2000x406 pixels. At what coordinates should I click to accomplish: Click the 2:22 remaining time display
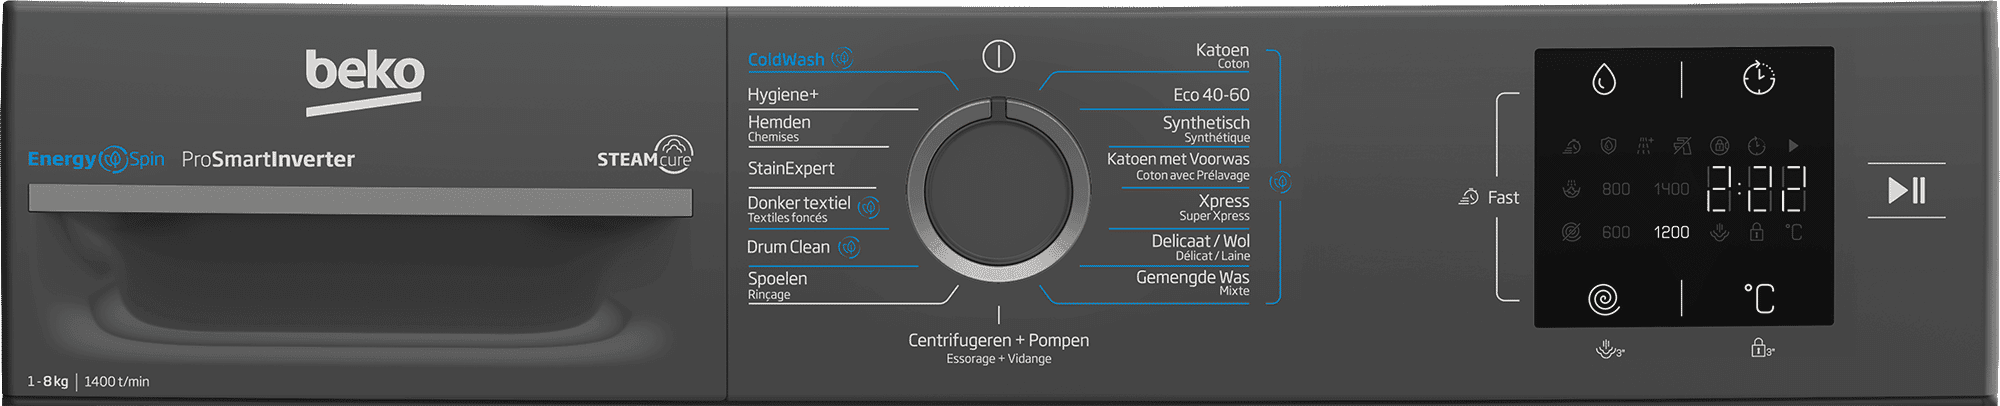click(x=1756, y=188)
